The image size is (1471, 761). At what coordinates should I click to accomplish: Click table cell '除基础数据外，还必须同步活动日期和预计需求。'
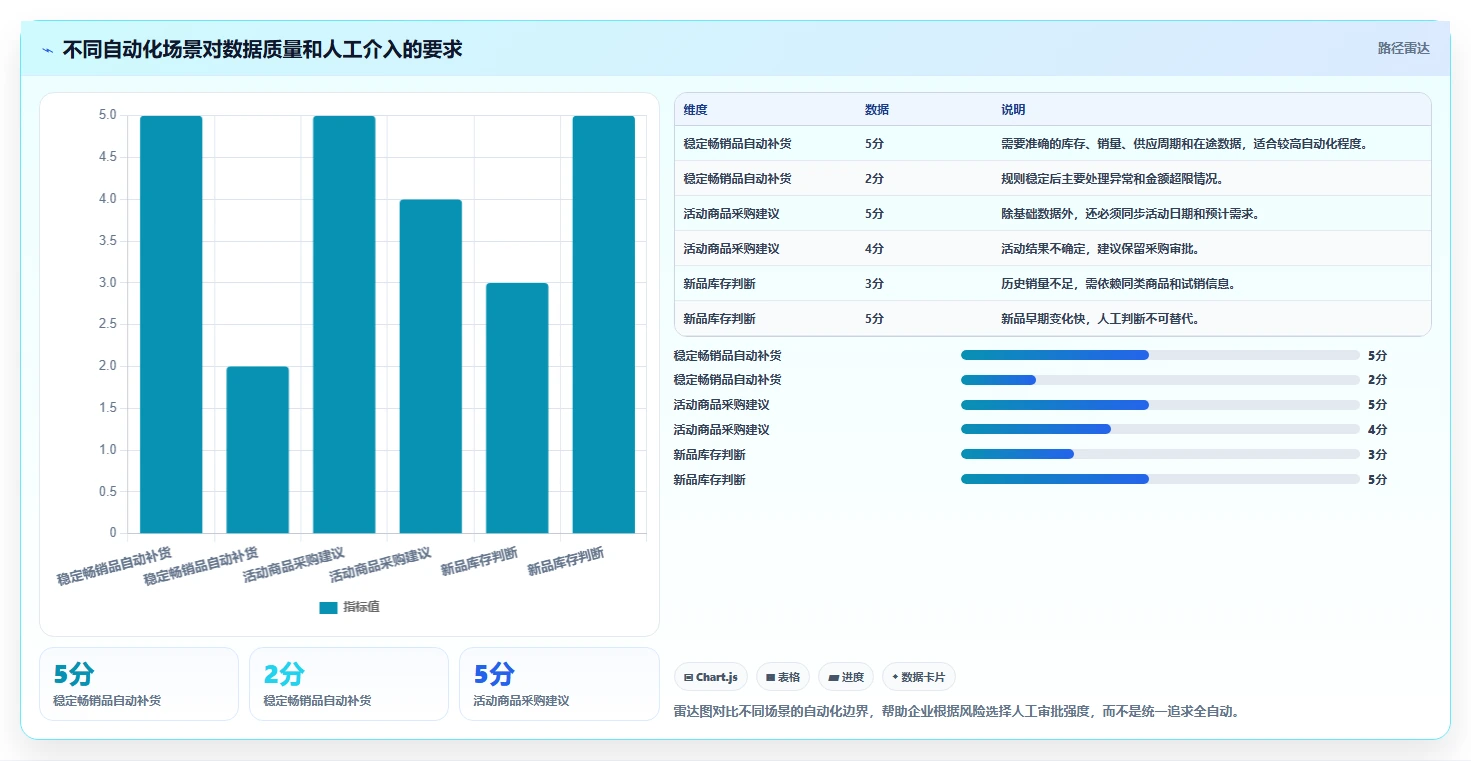coord(1130,214)
